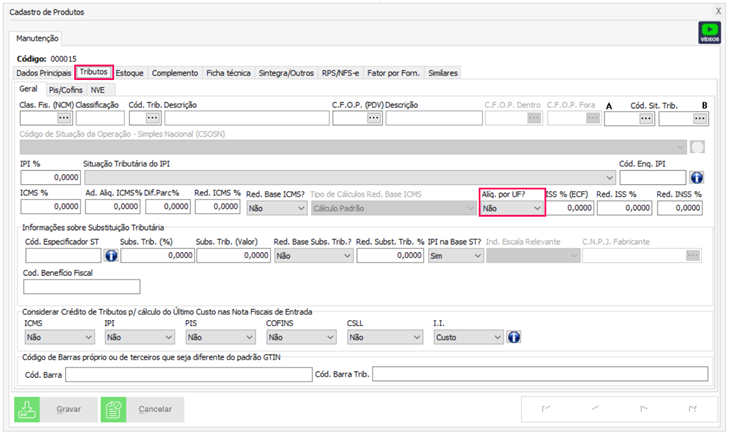Click info icon beside I.I. Custo dropdown
The image size is (730, 435).
pyautogui.click(x=514, y=337)
